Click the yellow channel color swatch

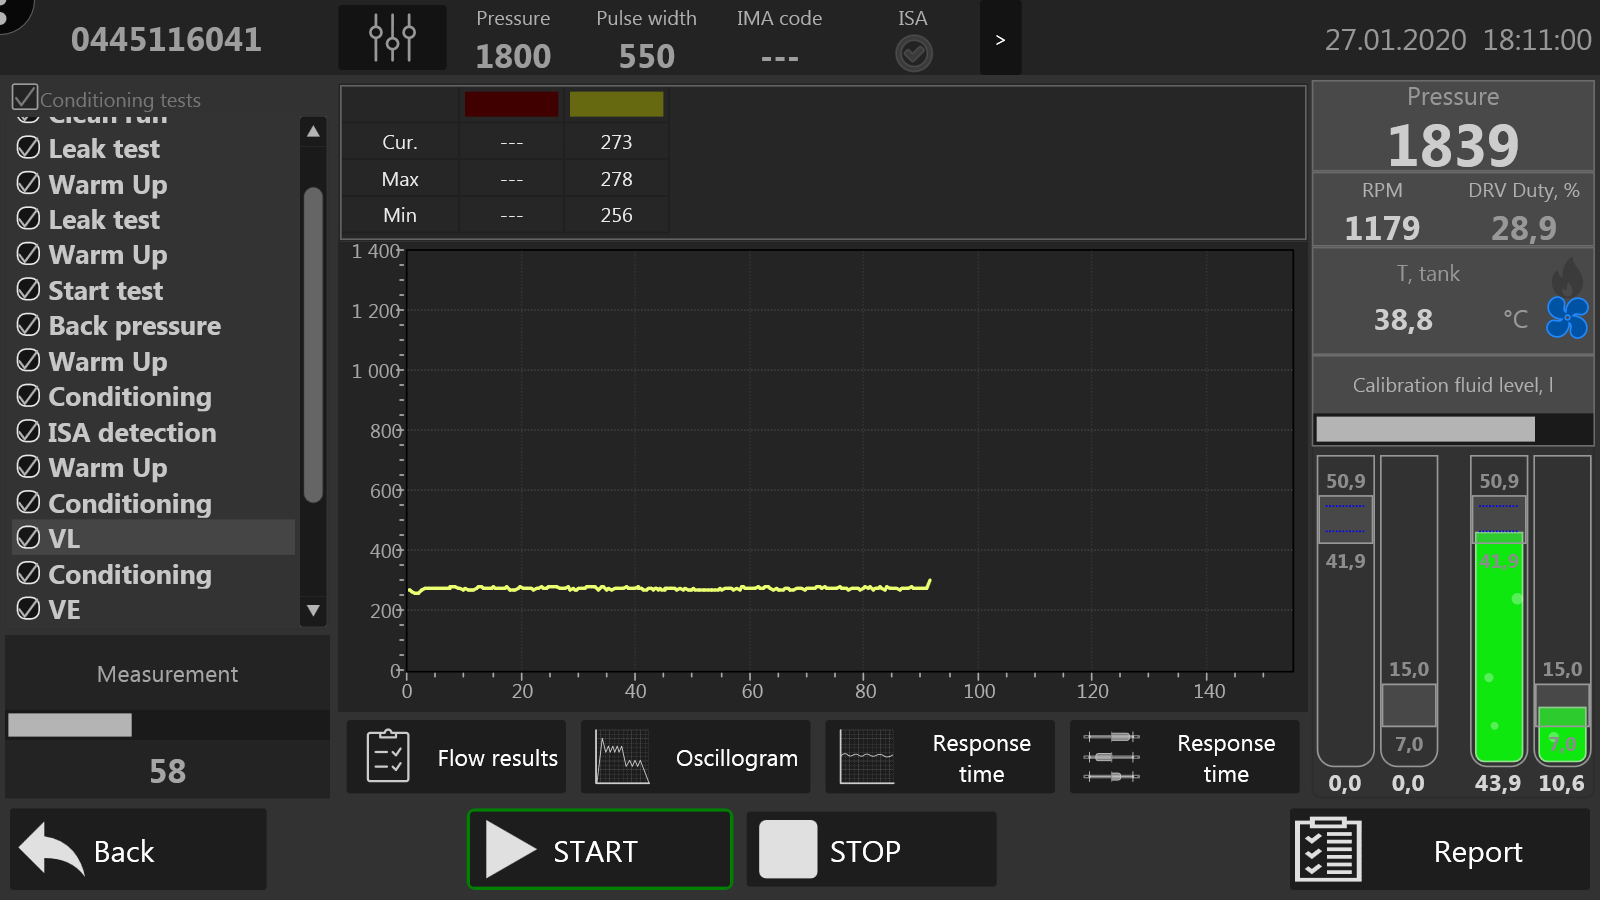616,104
